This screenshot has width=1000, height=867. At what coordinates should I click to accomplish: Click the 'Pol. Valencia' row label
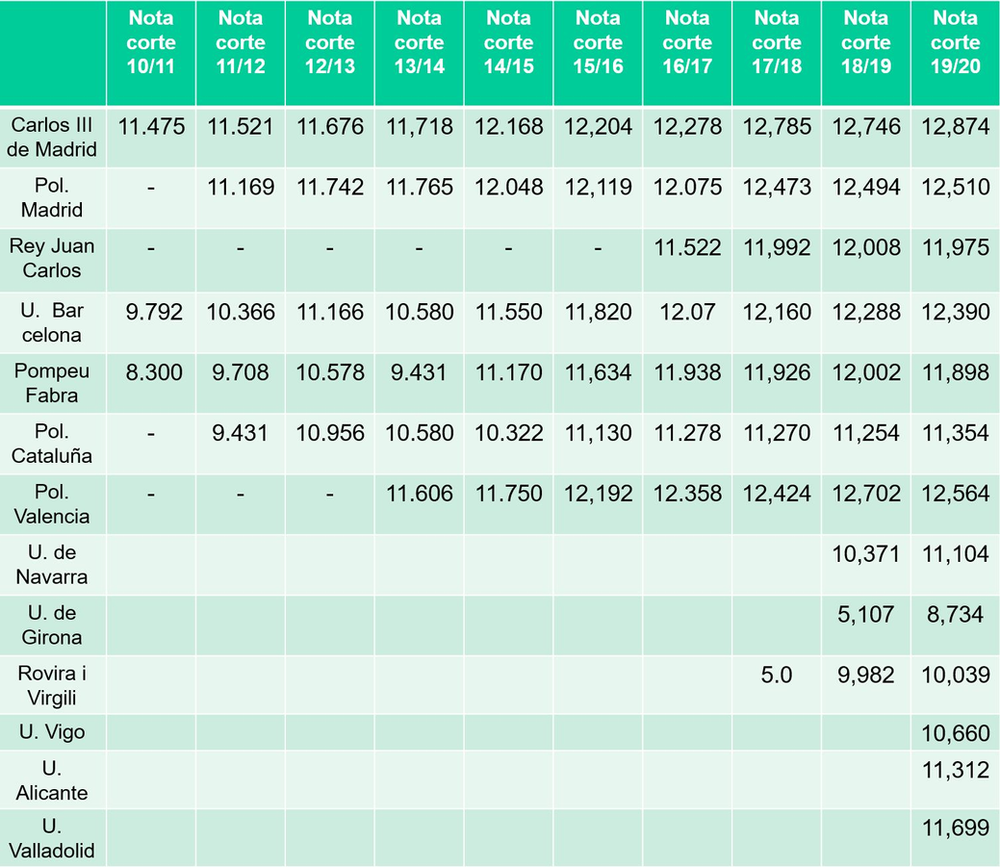coord(52,505)
